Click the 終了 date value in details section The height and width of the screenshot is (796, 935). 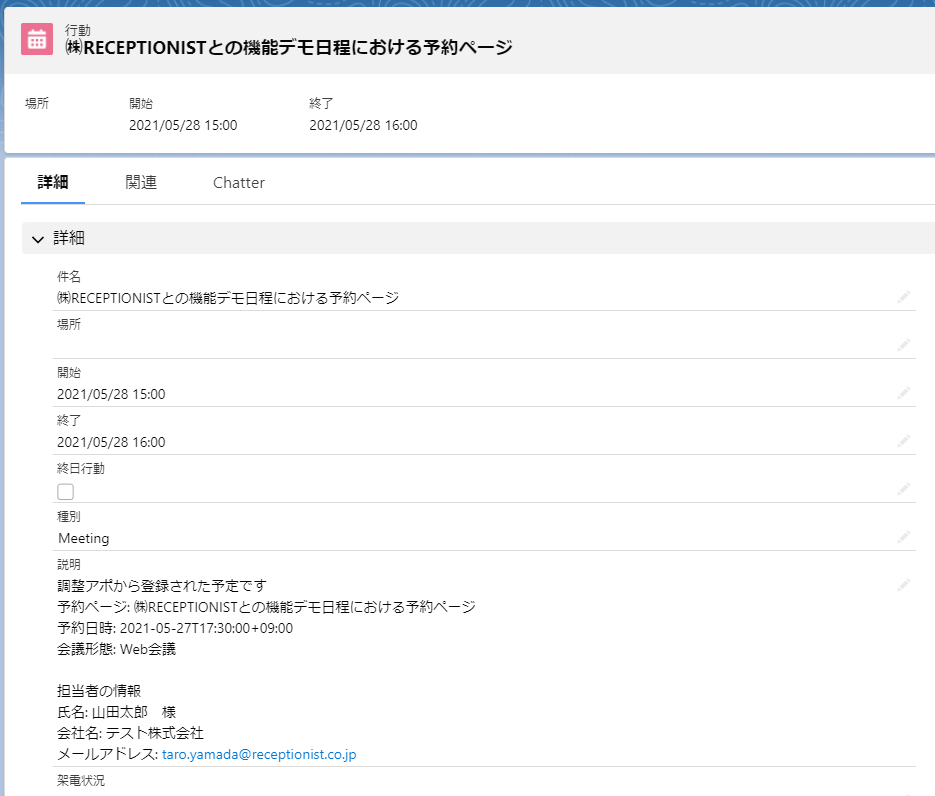click(111, 442)
